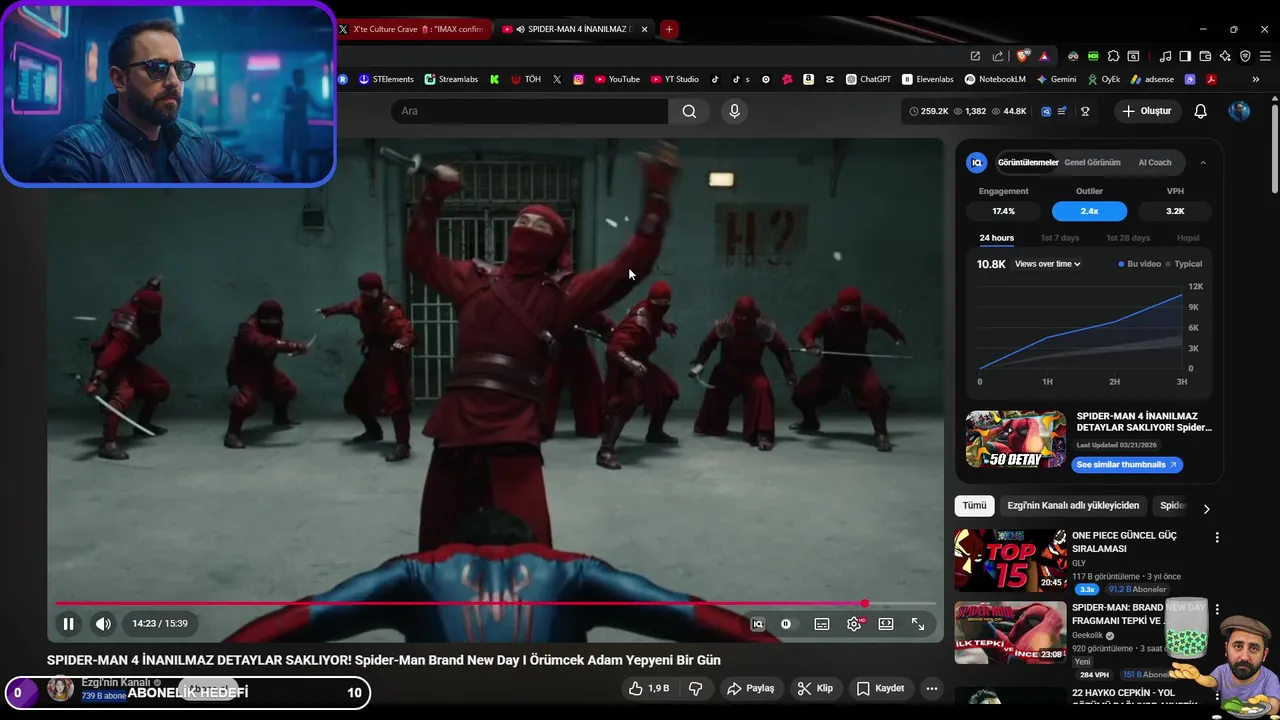Seek on the red video progress bar
The height and width of the screenshot is (720, 1280).
495,603
